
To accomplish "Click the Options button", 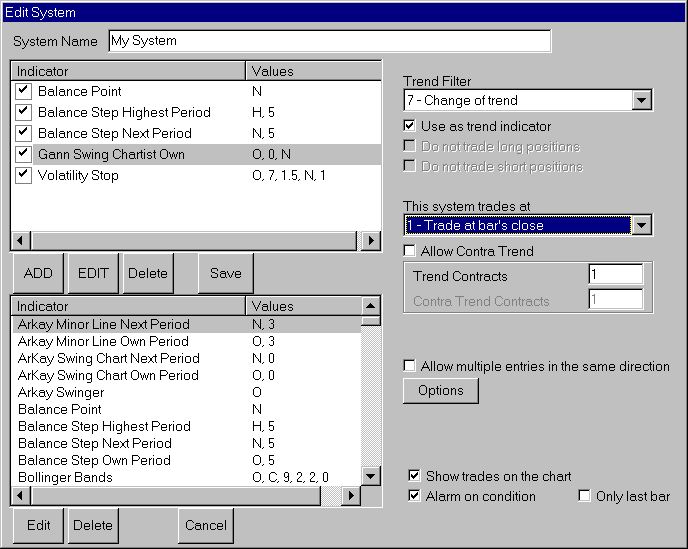I will coord(440,390).
